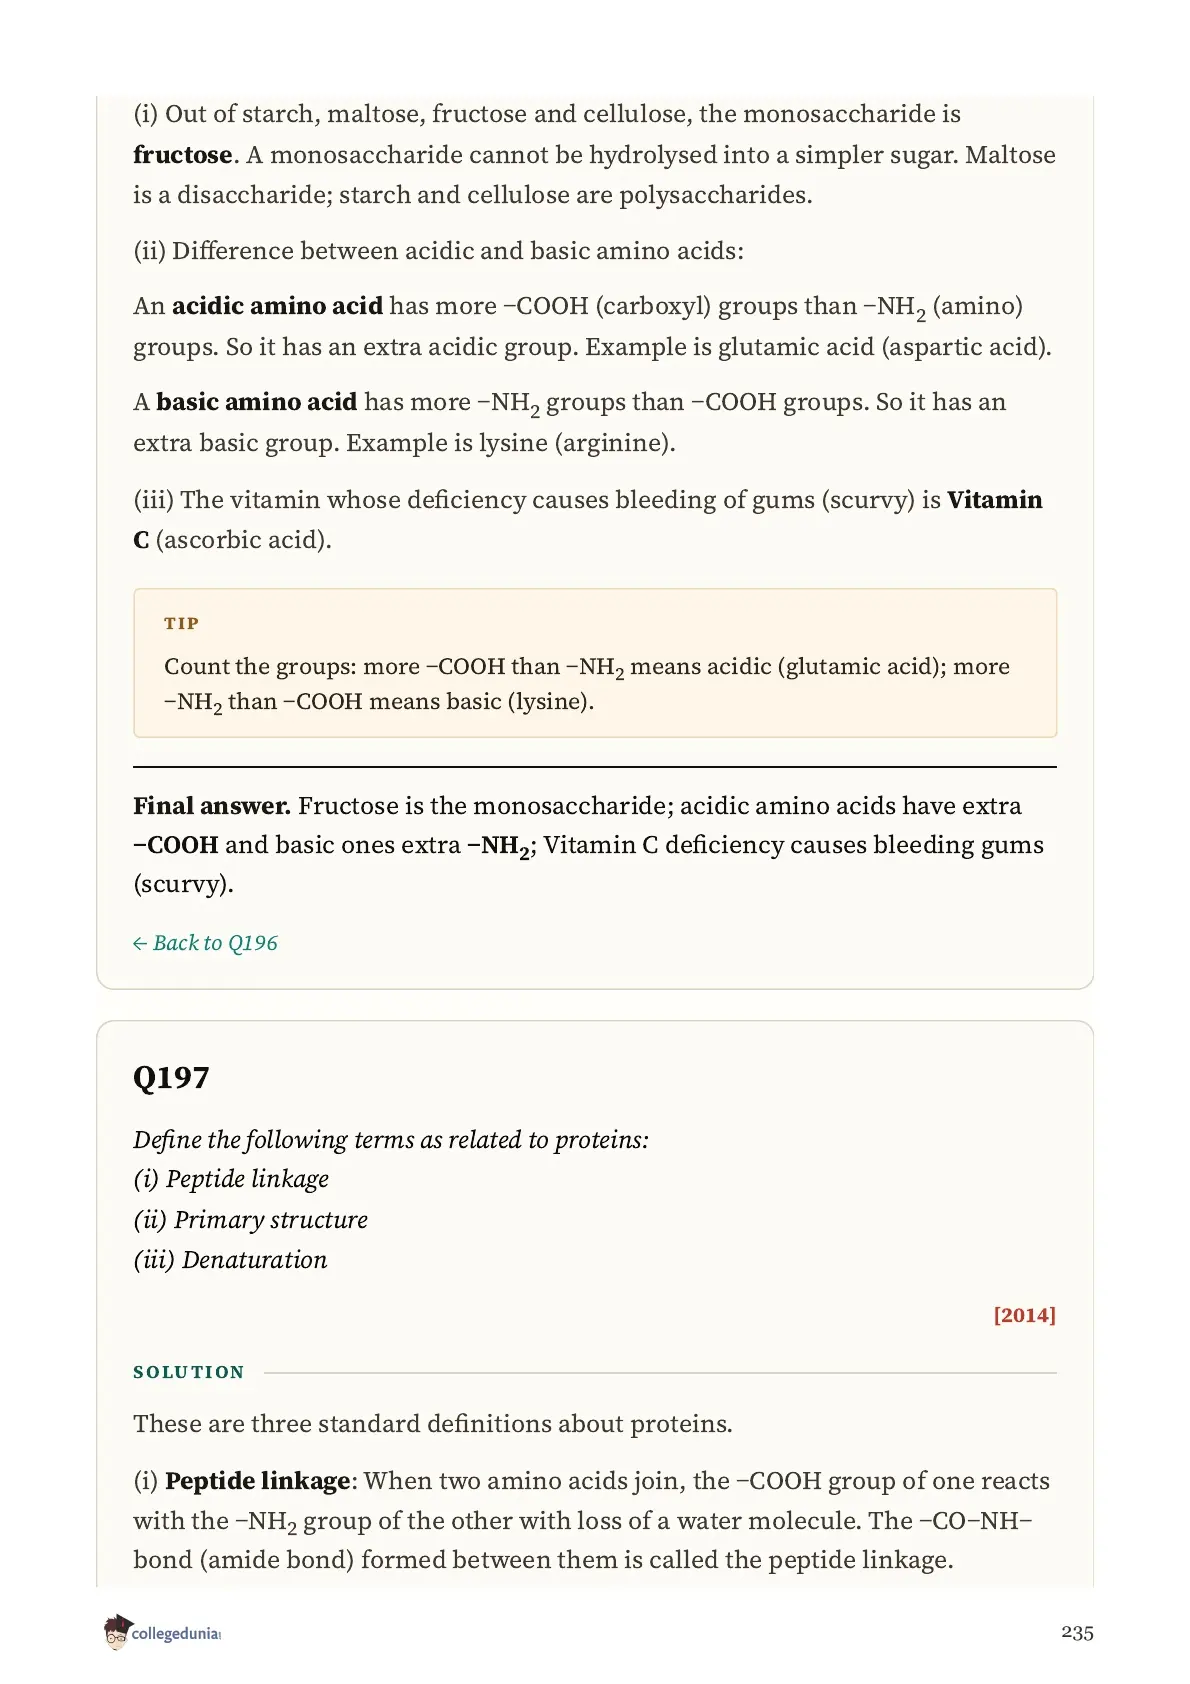The image size is (1190, 1684).
Task: Click the bold phrase acidic amino acid
Action: (277, 306)
